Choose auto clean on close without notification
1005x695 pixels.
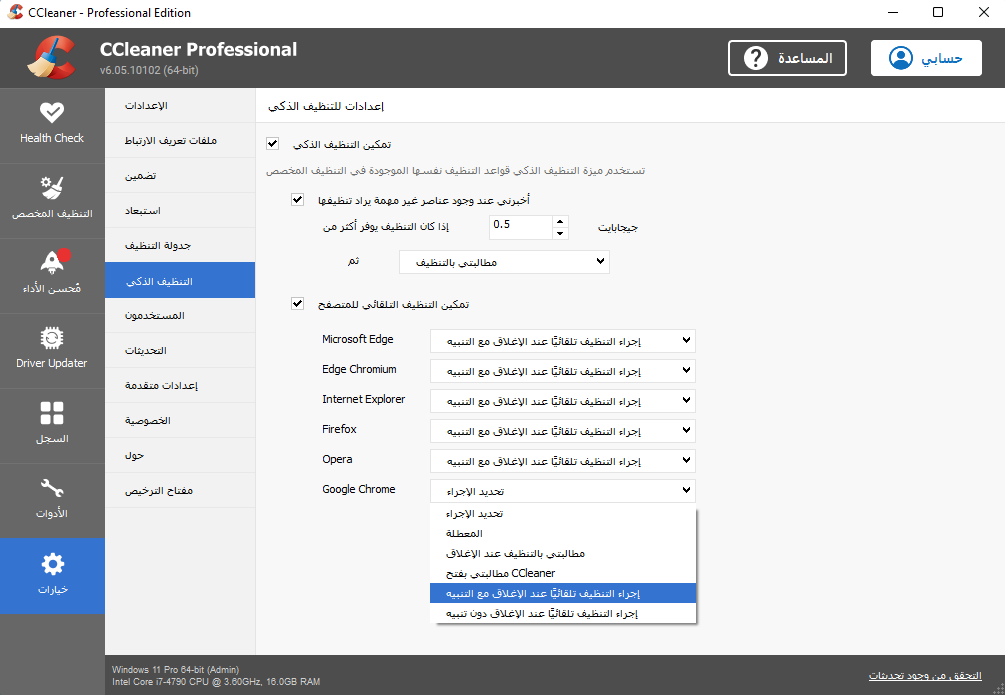[x=563, y=613]
